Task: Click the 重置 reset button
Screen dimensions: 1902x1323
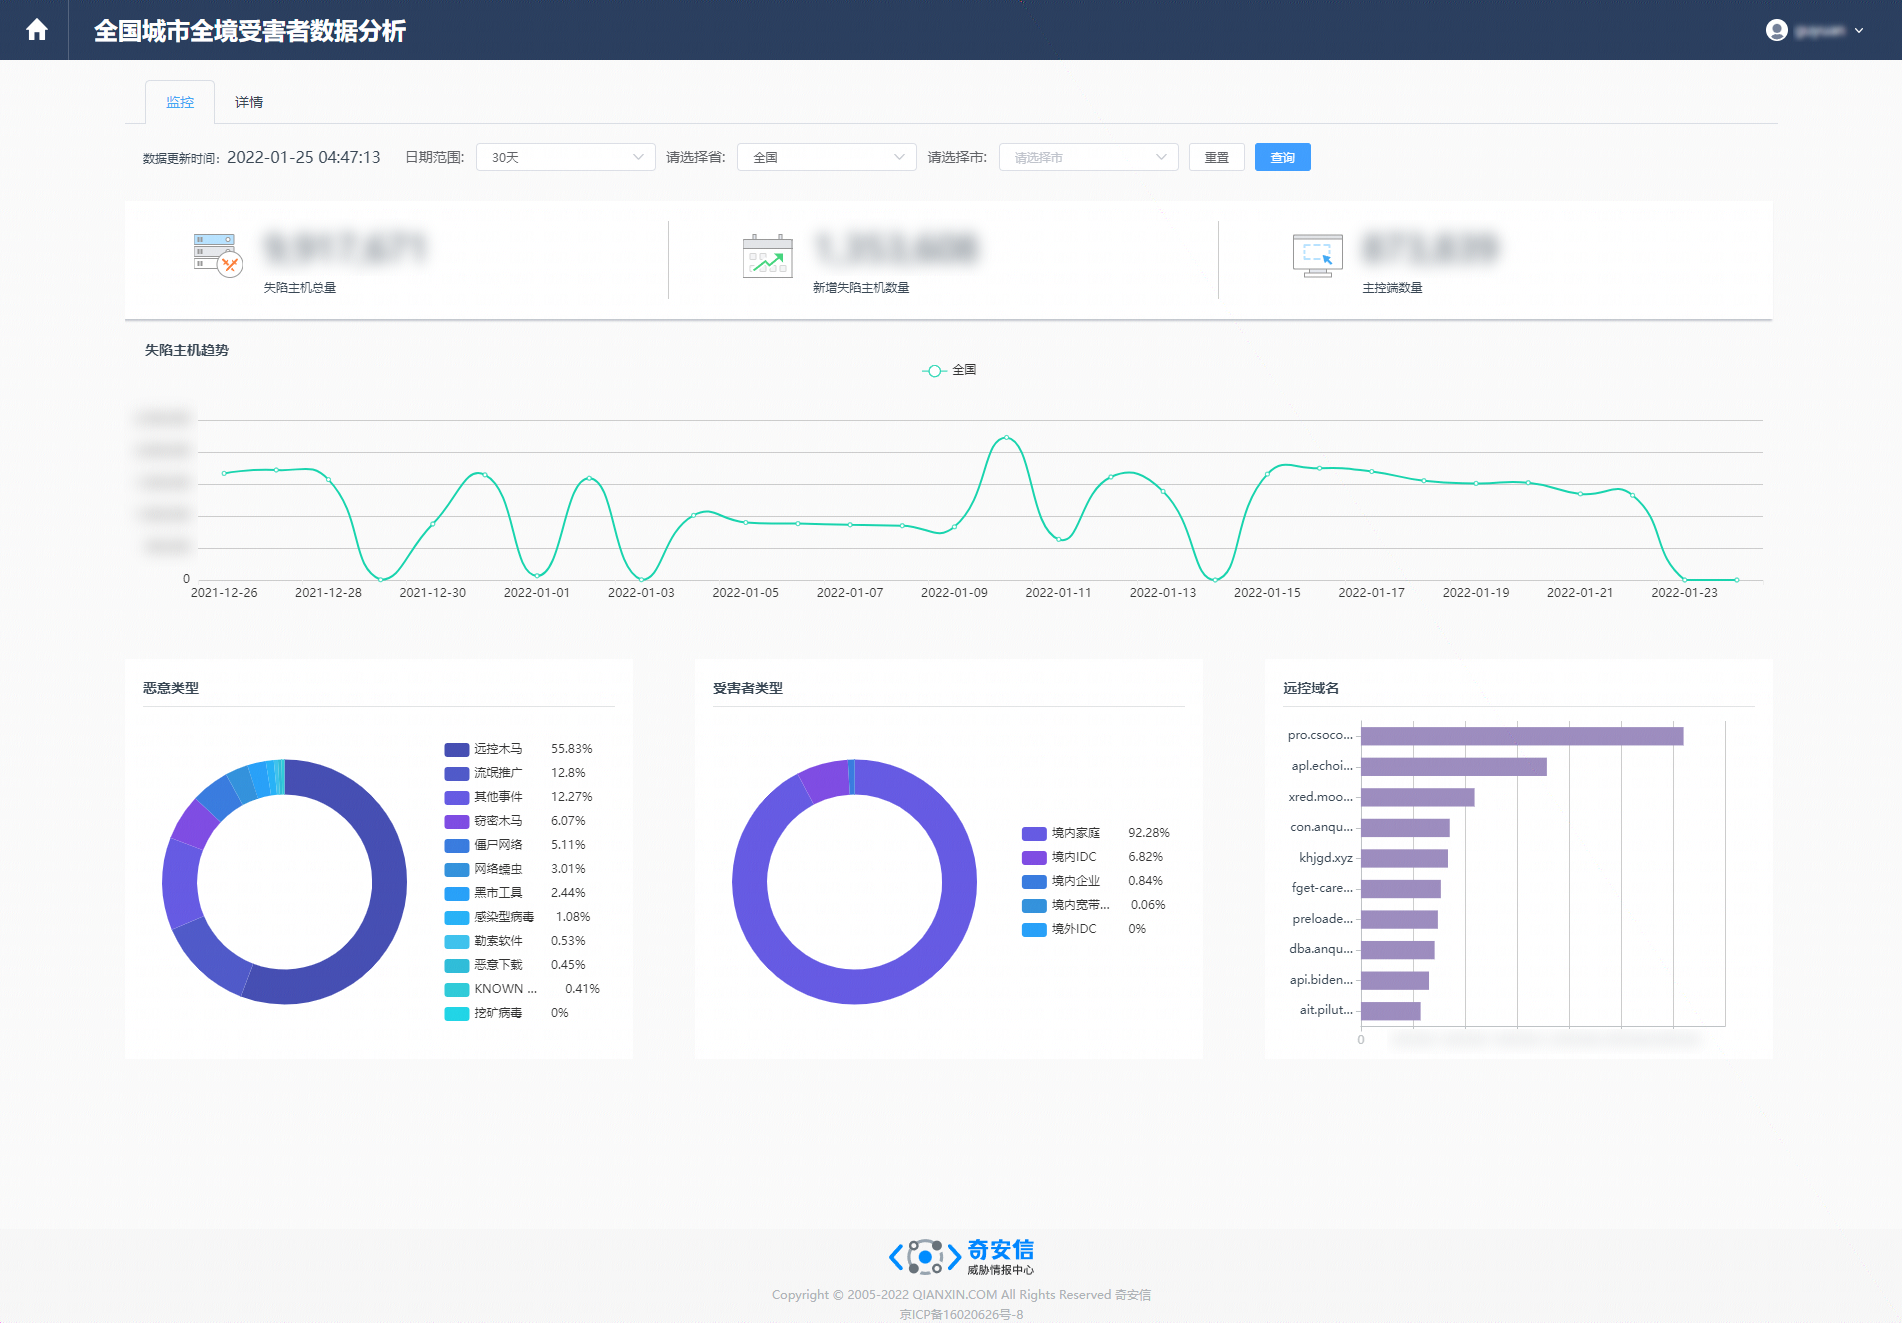Action: tap(1217, 157)
